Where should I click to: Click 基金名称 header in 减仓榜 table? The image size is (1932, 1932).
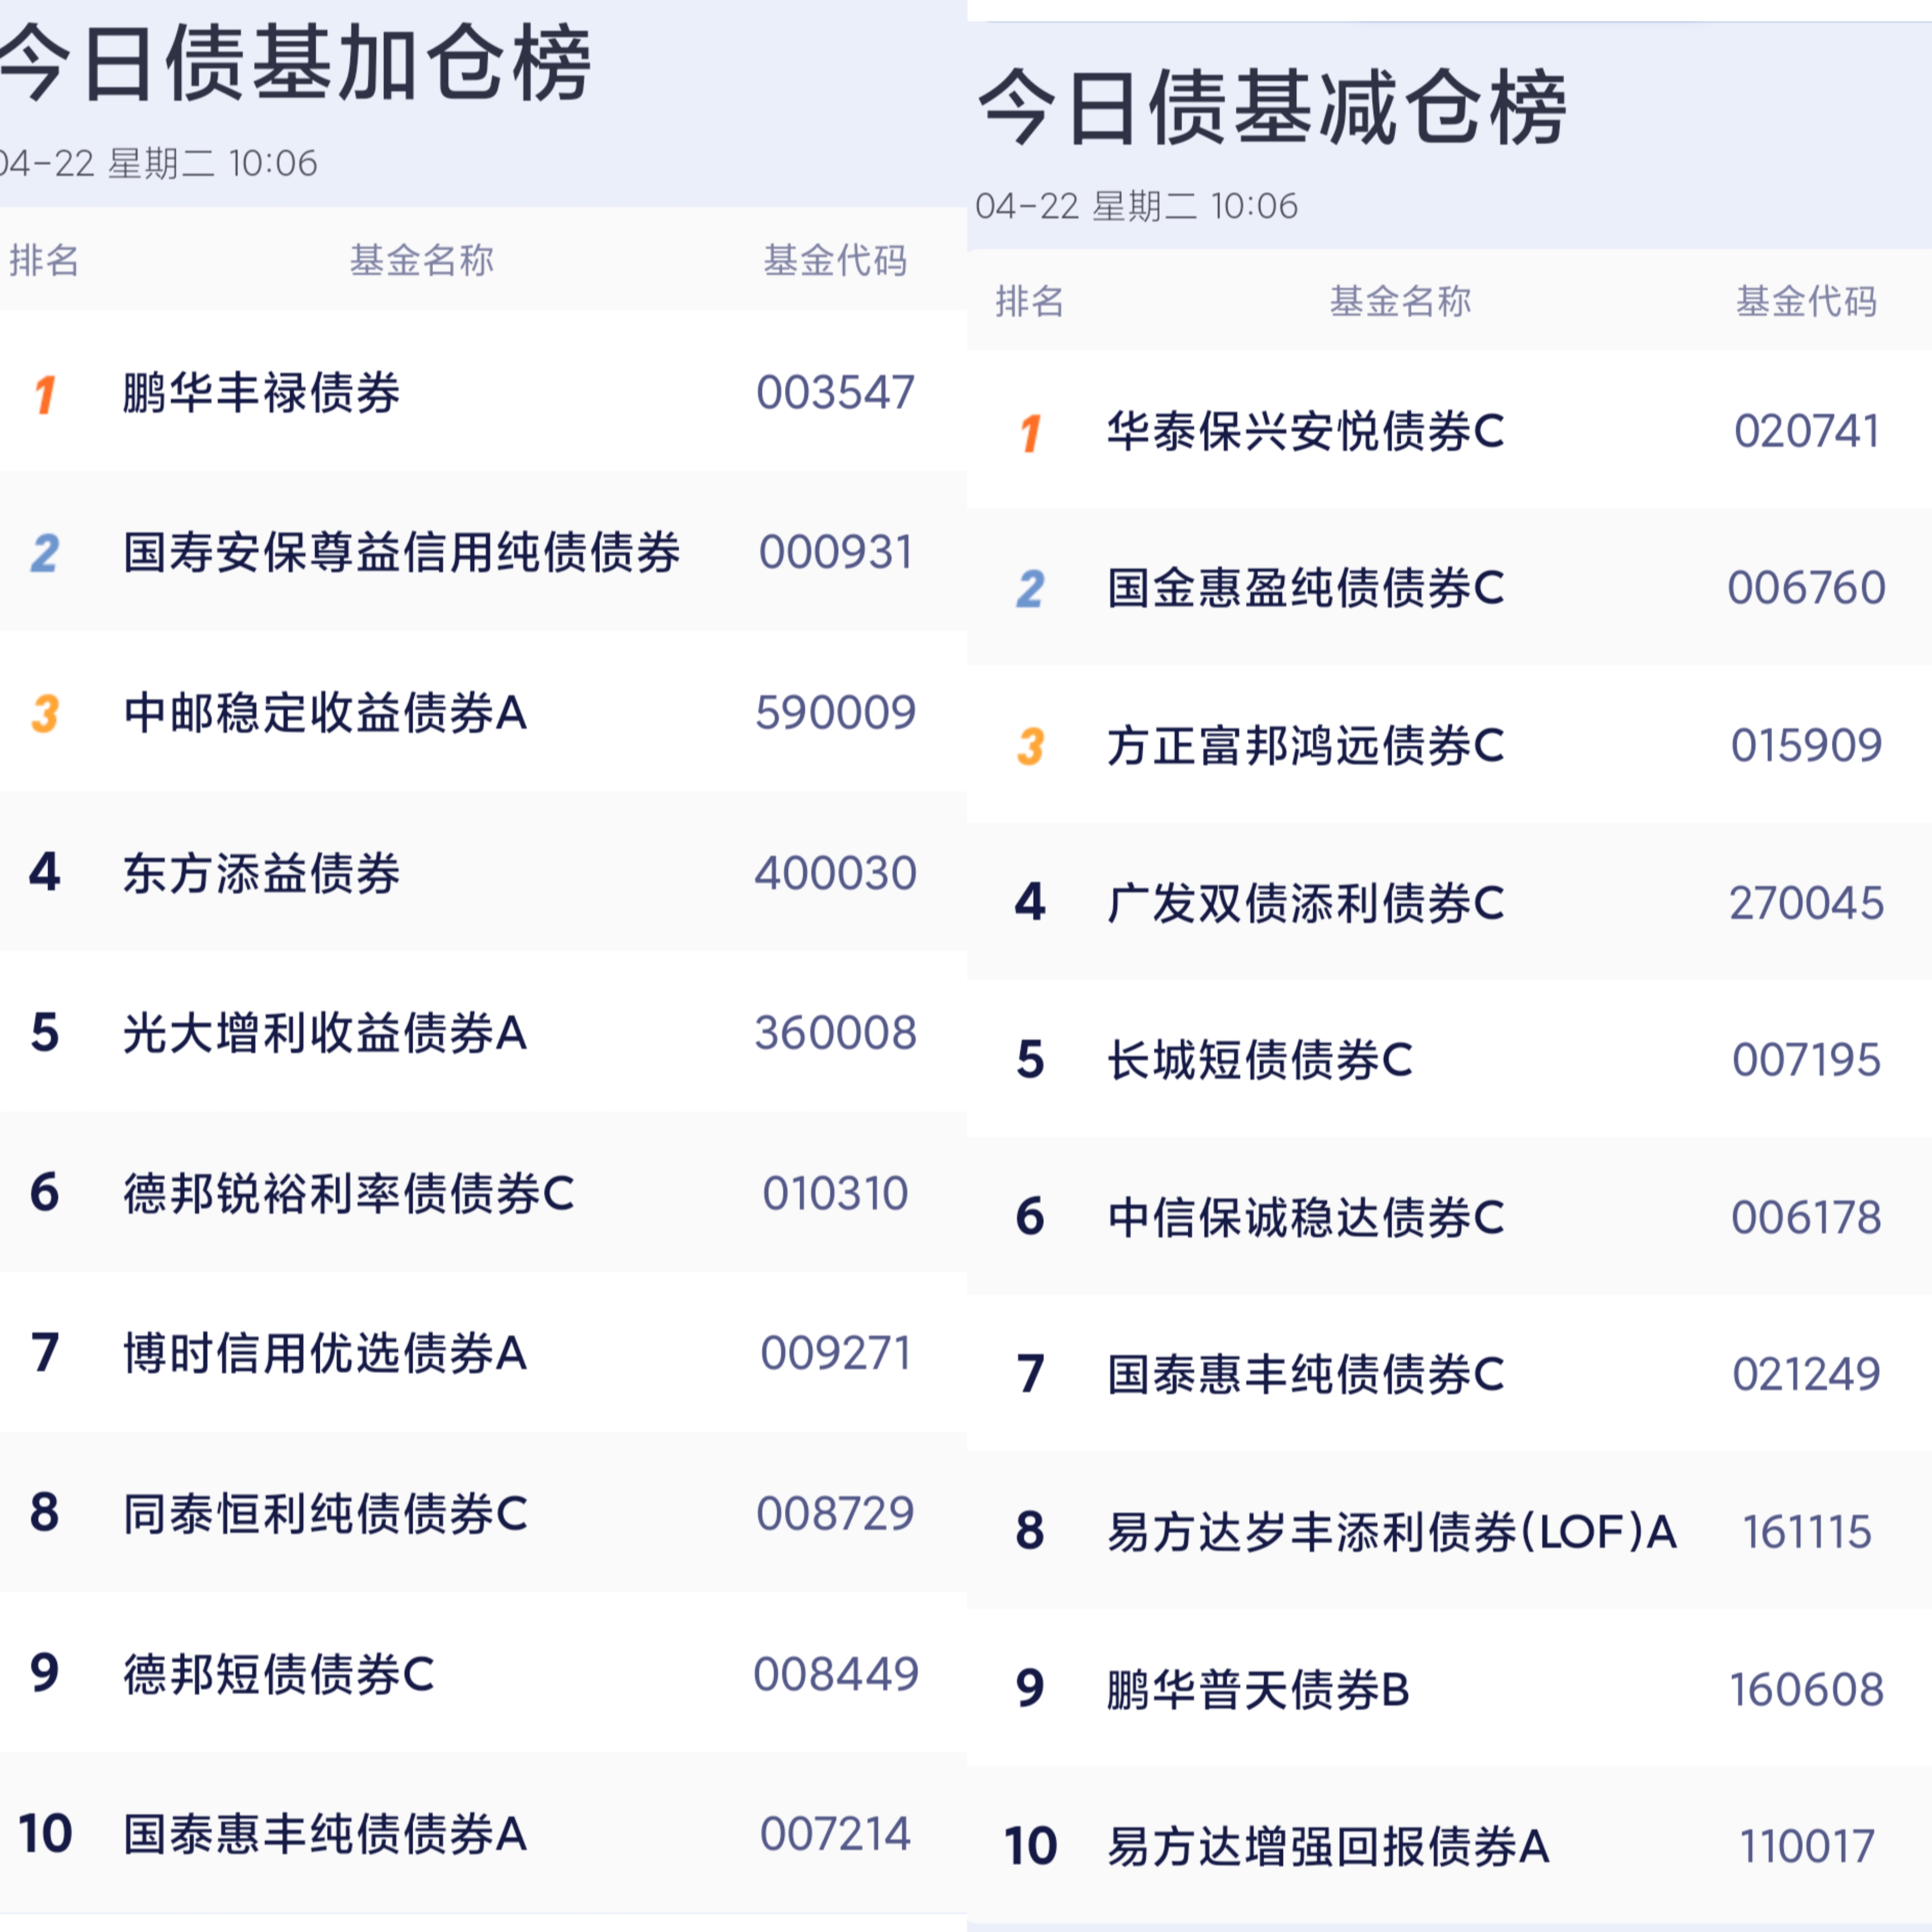(x=1400, y=301)
